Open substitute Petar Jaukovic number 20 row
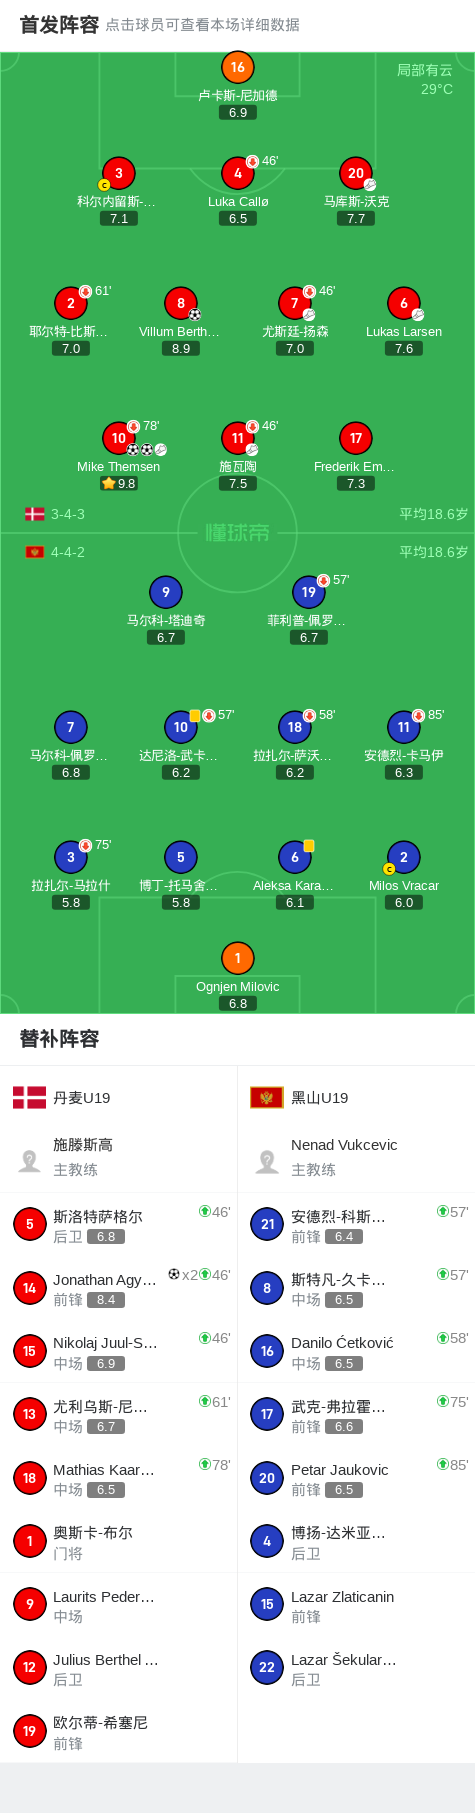Image resolution: width=475 pixels, height=1813 pixels. (x=356, y=1478)
